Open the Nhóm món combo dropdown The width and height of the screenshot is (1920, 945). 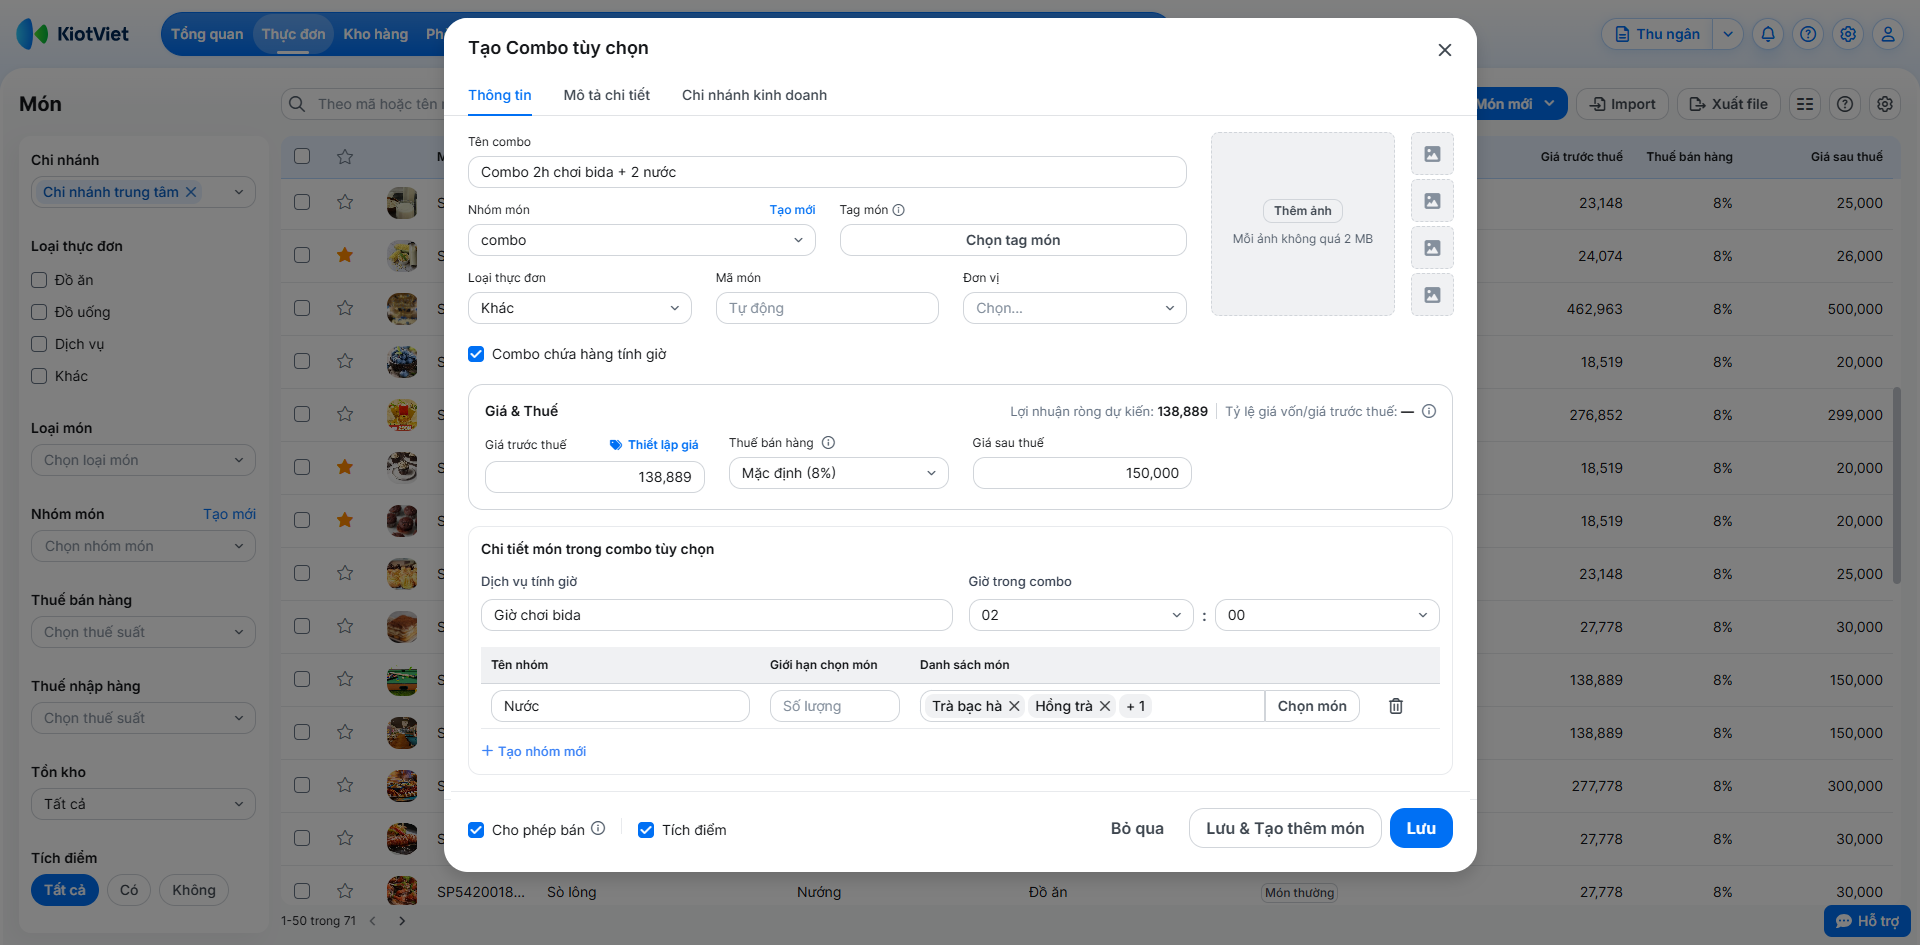tap(641, 240)
